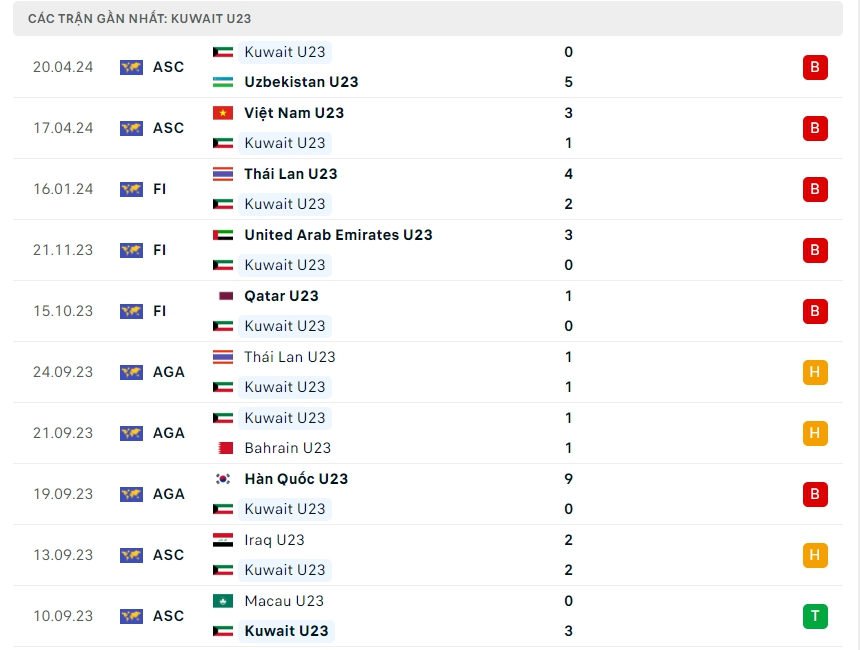860x650 pixels.
Task: Click the 10.09.23 match date
Action: [x=62, y=616]
